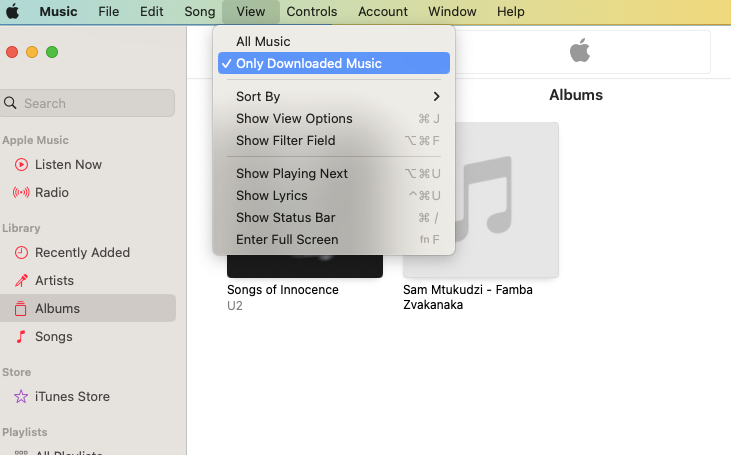Open Songs of Innocence album cover
Viewport: 731px width, 455px height.
click(x=305, y=266)
